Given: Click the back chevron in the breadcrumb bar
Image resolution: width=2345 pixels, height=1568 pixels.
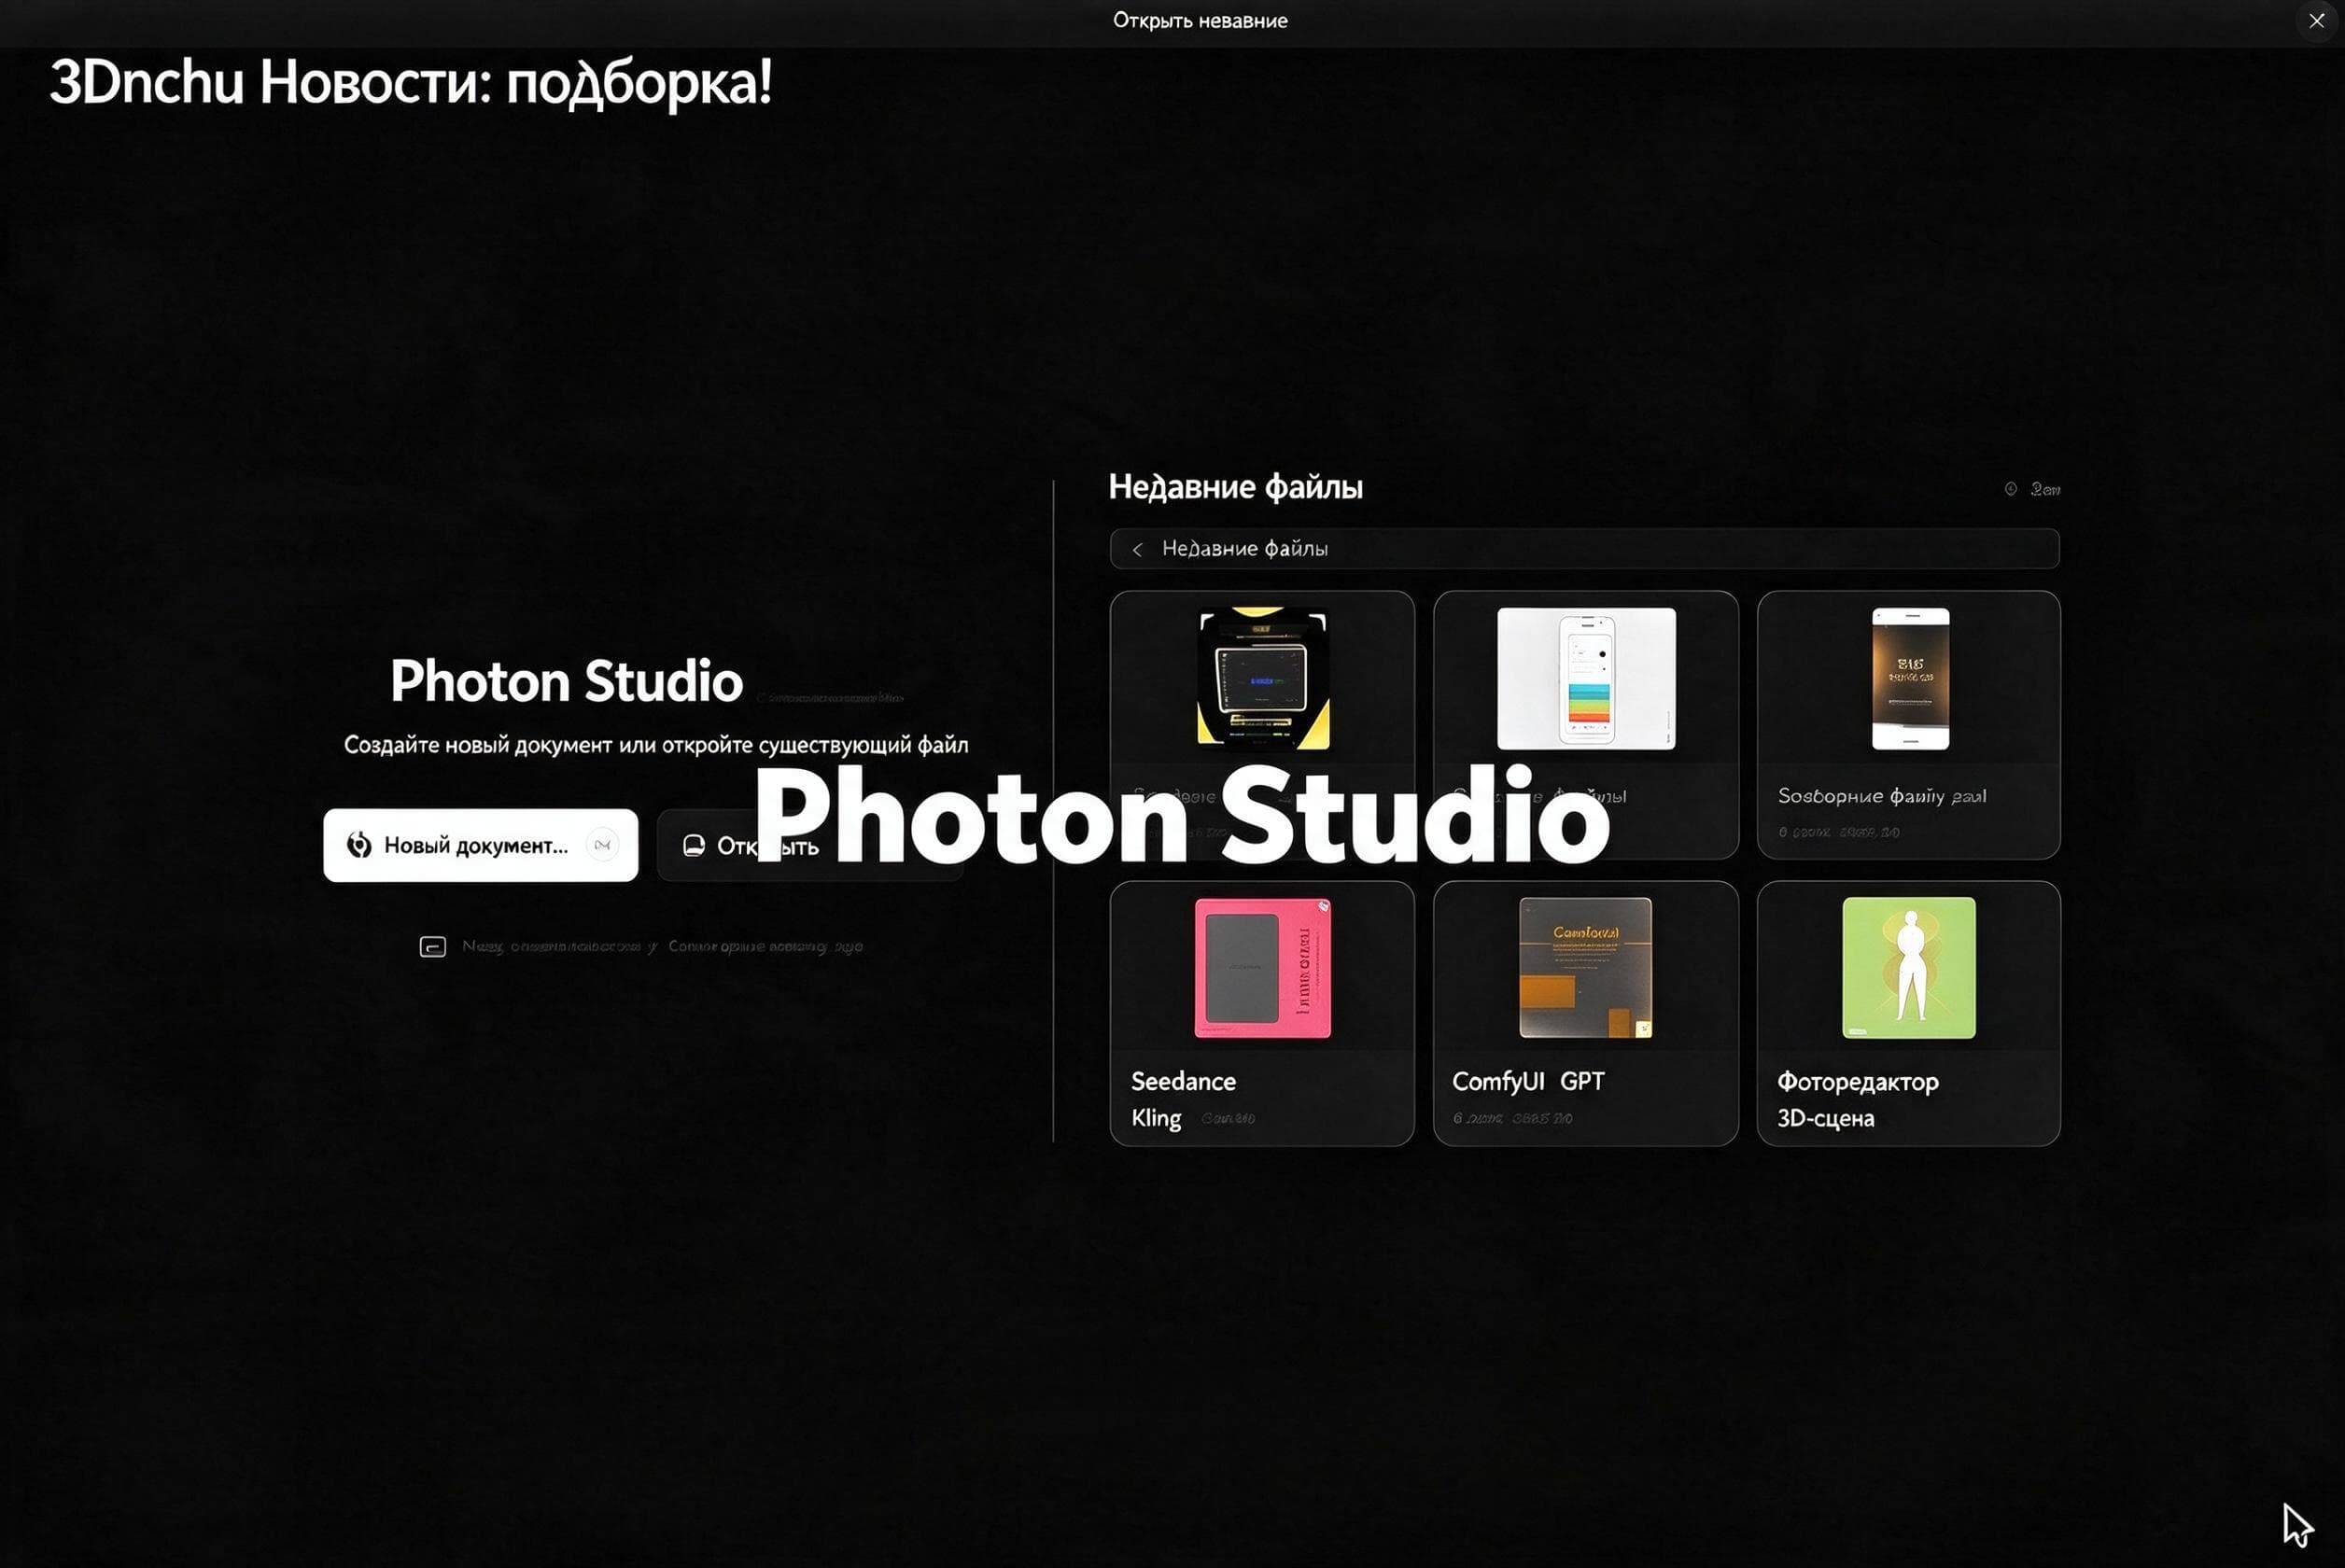Looking at the screenshot, I should pyautogui.click(x=1137, y=549).
